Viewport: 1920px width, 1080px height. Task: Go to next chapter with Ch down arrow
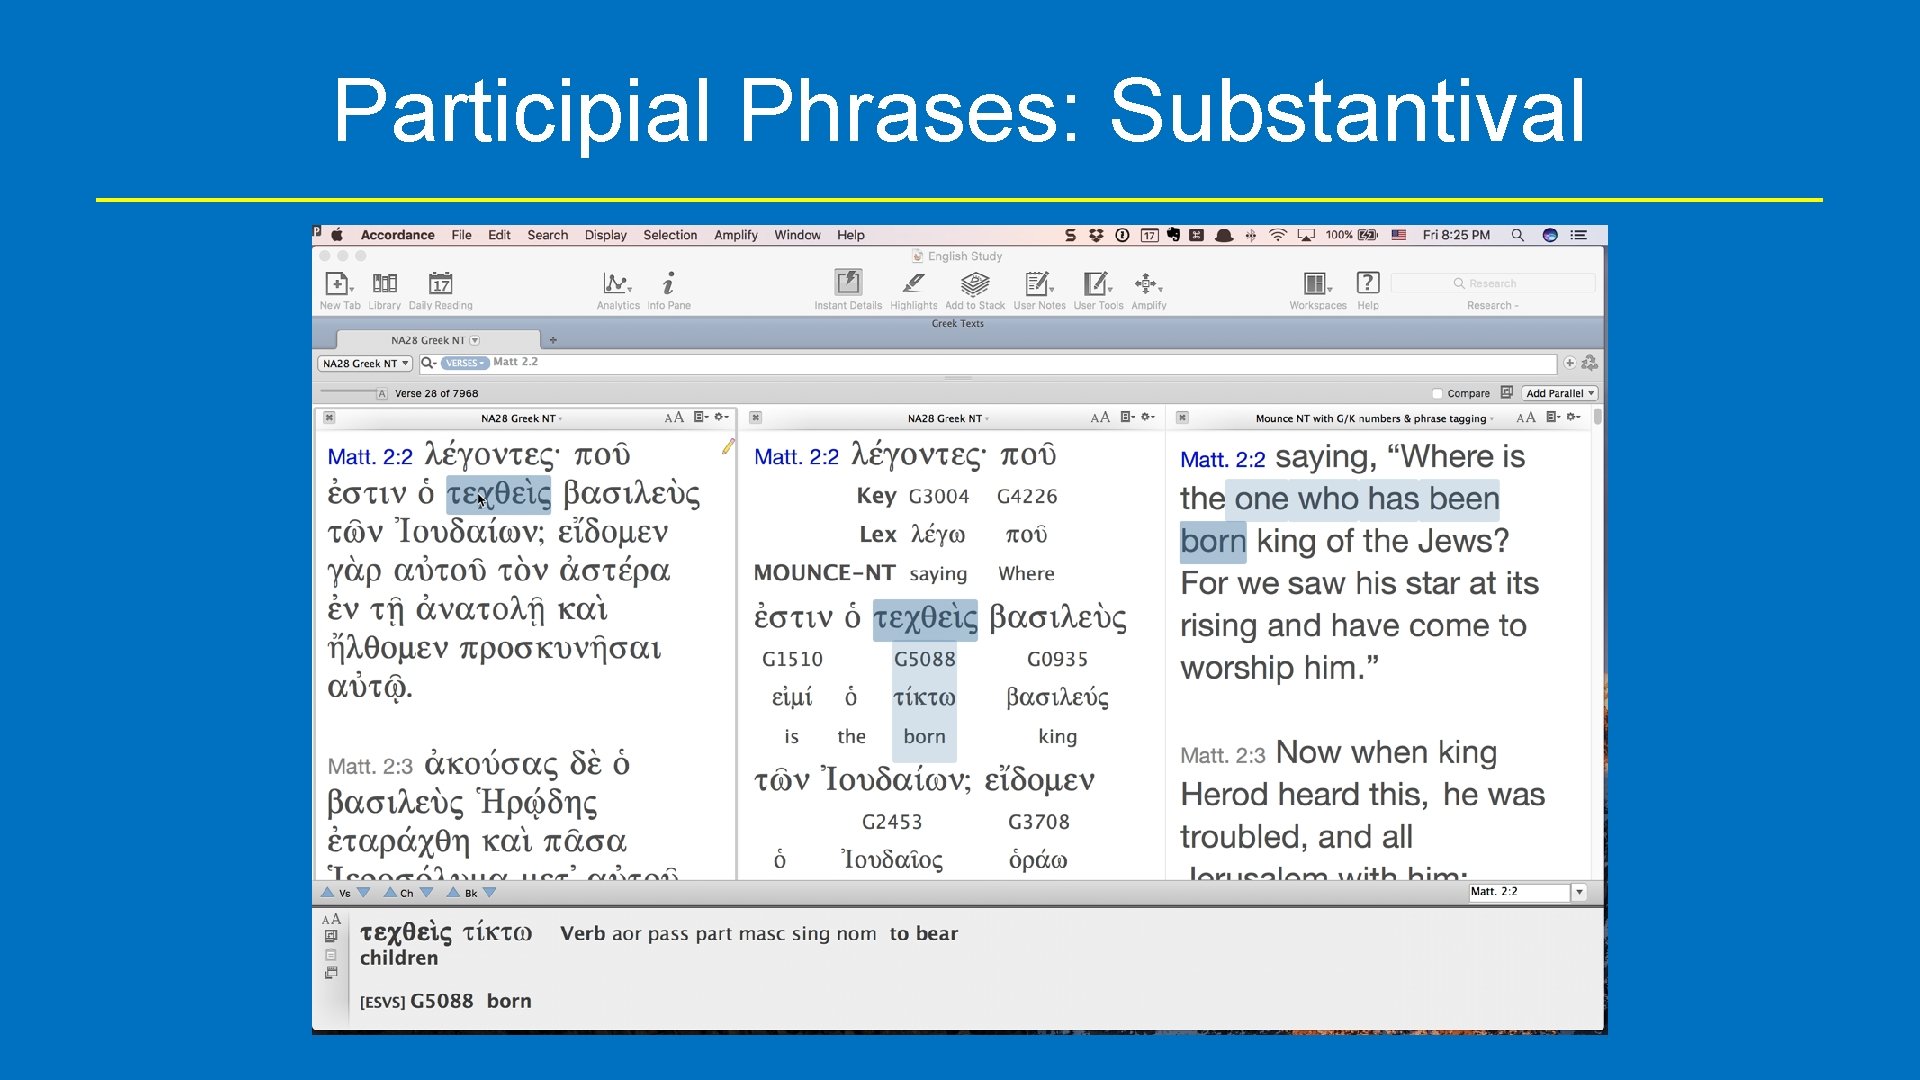[427, 893]
